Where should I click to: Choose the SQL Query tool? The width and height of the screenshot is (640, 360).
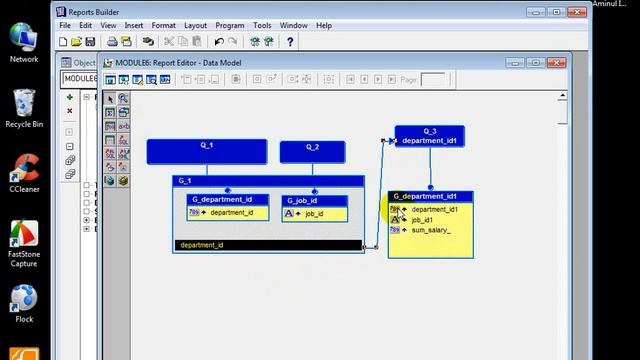(x=123, y=140)
